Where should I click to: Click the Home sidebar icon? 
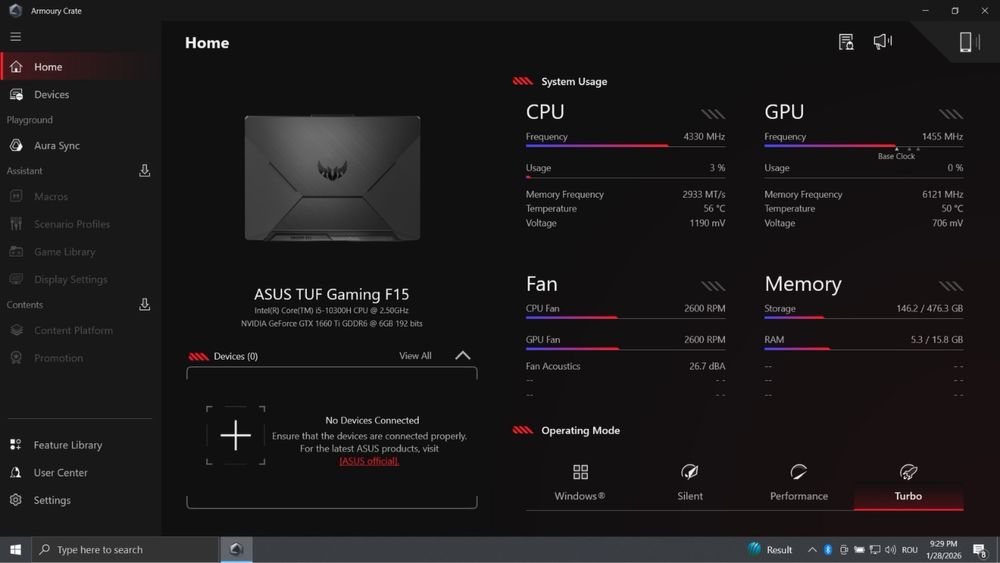[x=16, y=67]
